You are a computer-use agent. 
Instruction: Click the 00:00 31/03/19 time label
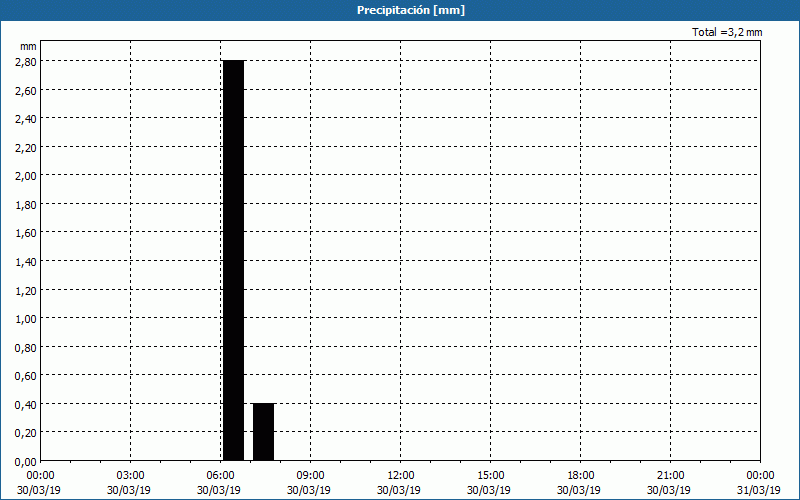[759, 483]
